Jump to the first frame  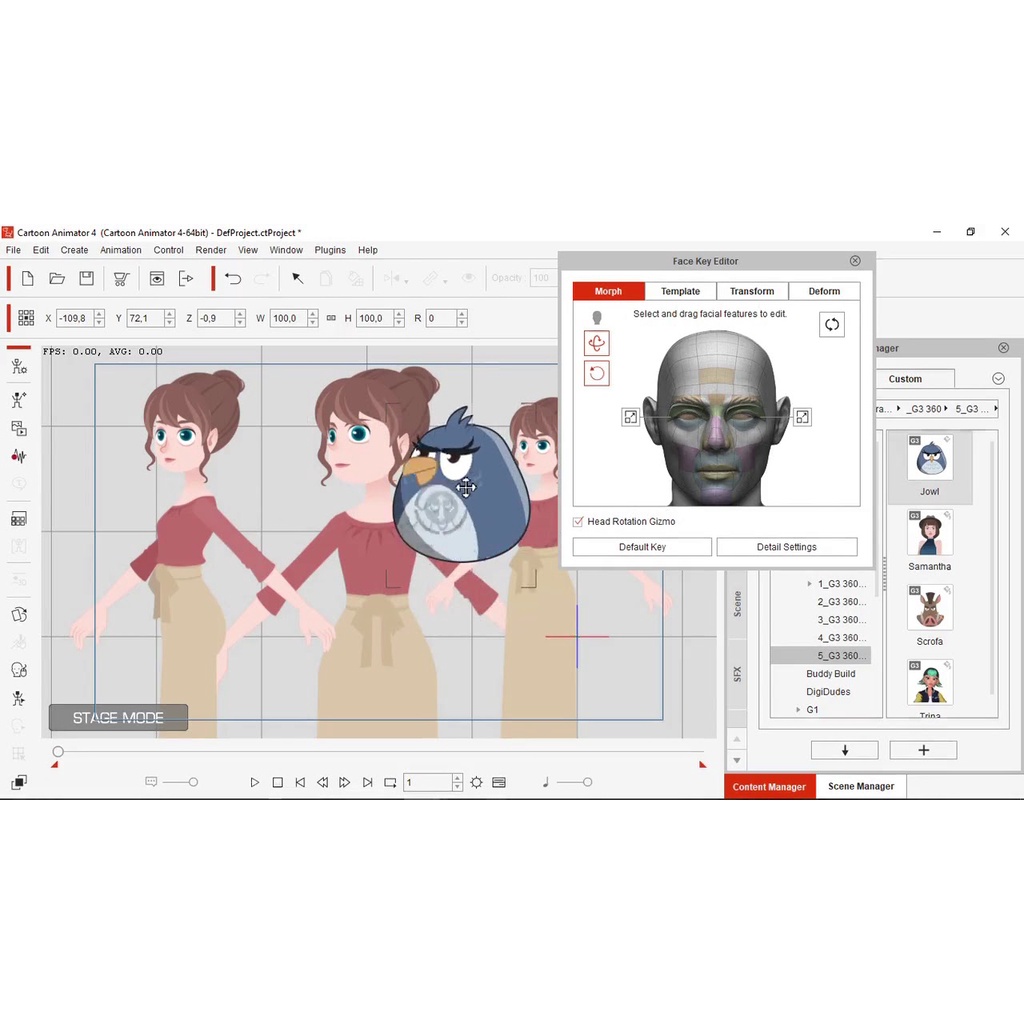(300, 782)
